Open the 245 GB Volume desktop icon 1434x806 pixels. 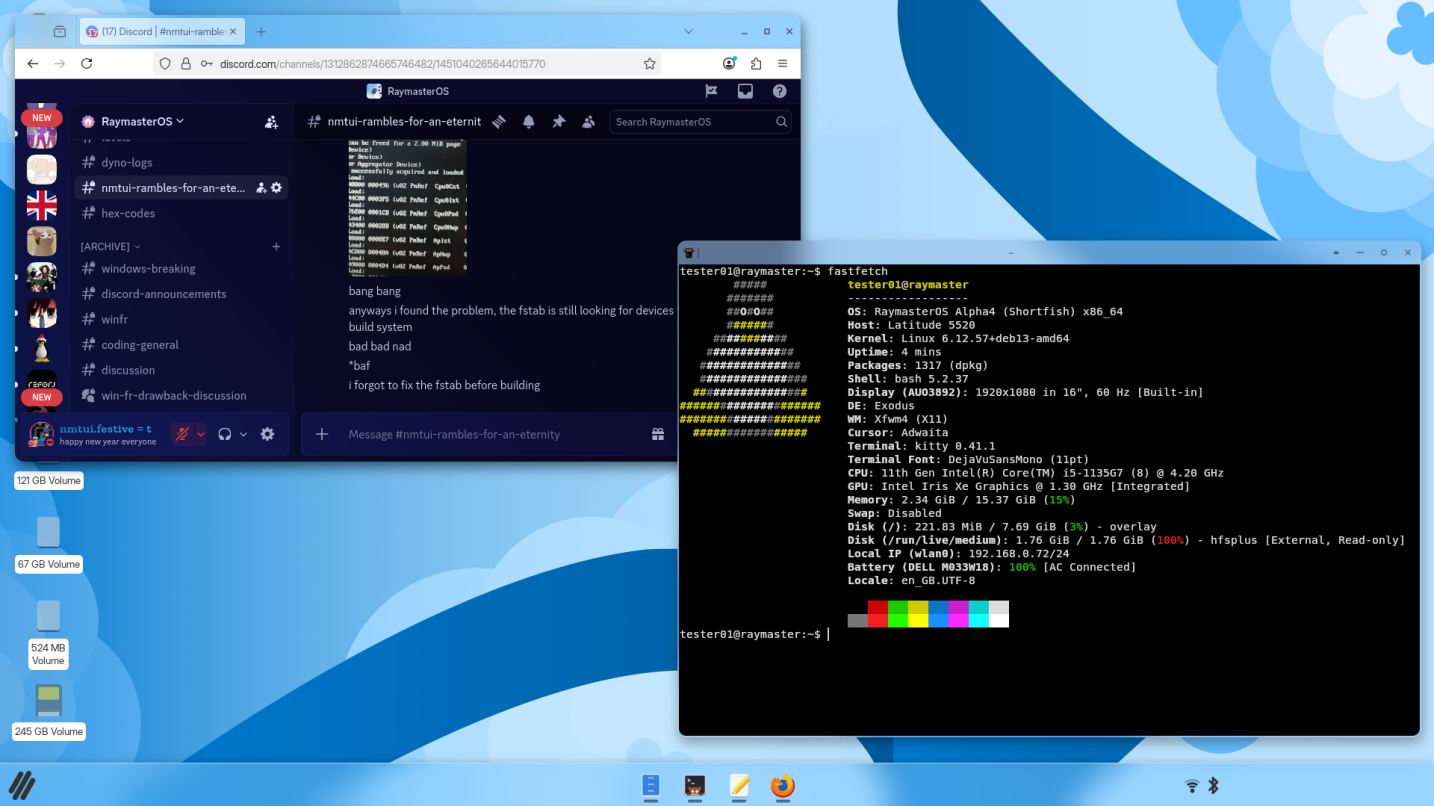[x=49, y=711]
